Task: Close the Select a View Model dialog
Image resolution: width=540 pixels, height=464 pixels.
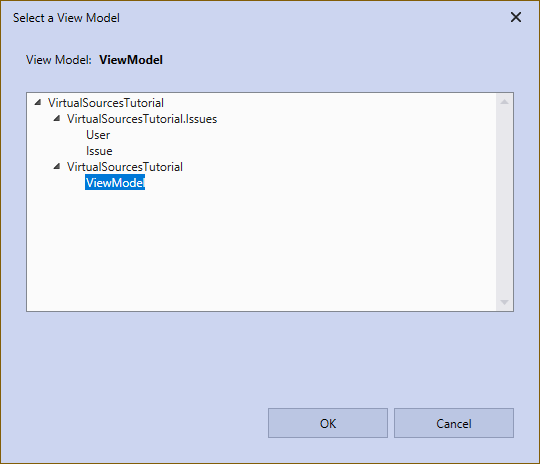Action: pos(516,17)
